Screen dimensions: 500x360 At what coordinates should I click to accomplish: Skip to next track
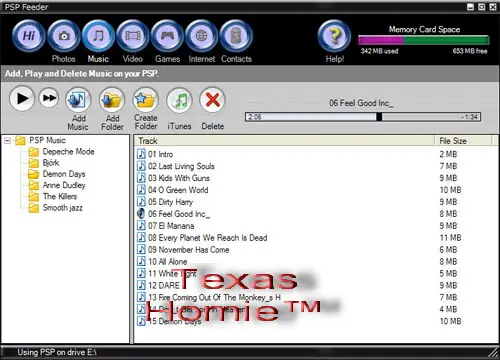[x=49, y=98]
